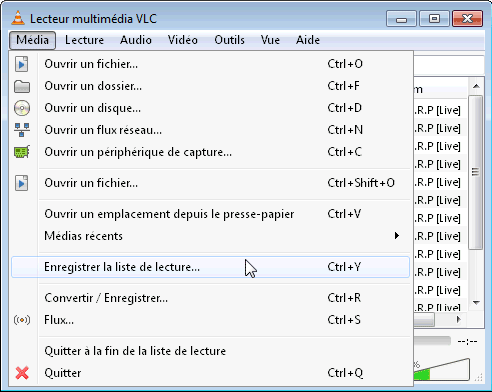Click the file icon beside Ouvrir un fichier Ctrl+O
The width and height of the screenshot is (492, 392).
[22, 64]
